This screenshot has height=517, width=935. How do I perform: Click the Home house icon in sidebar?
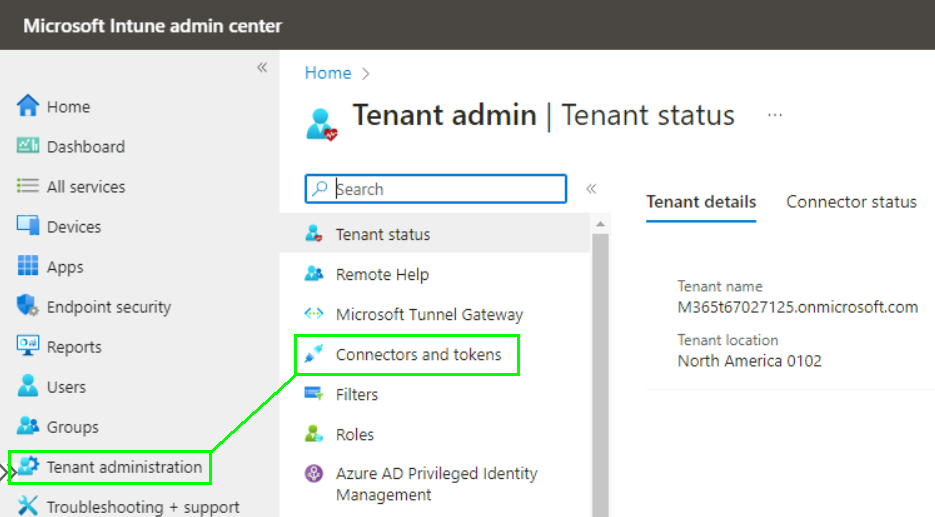[28, 106]
